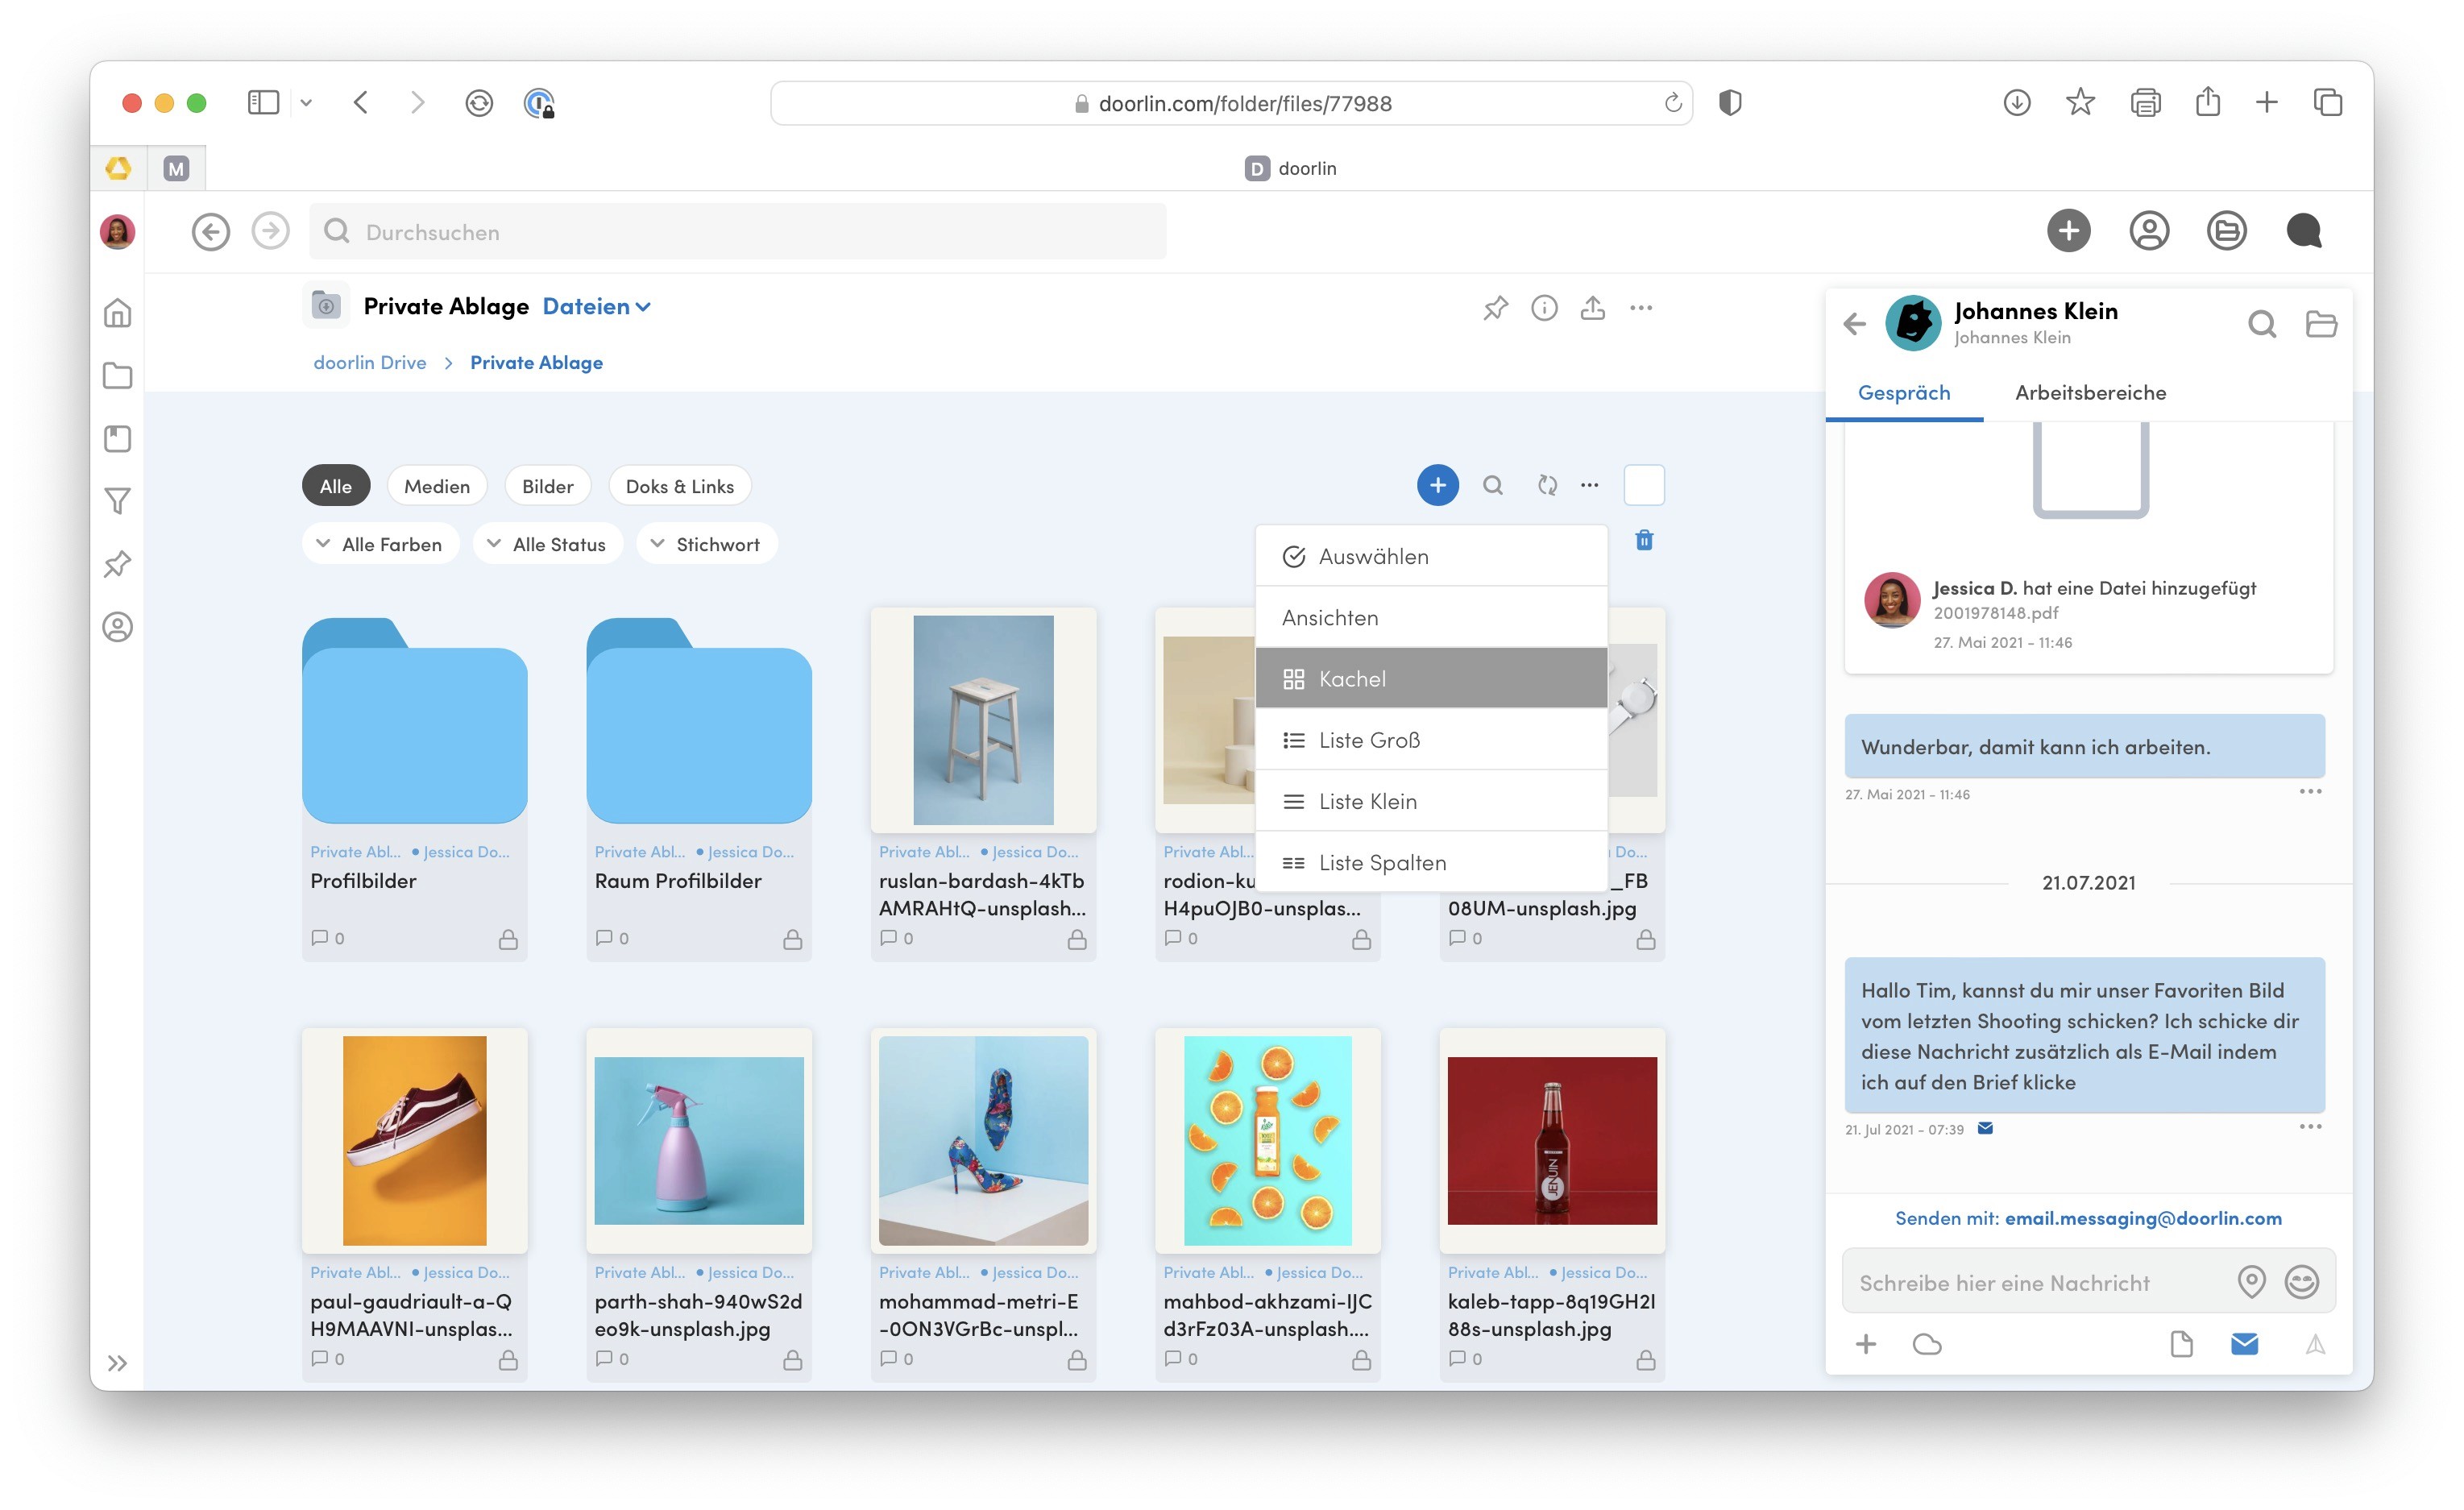Click the blue trash delete icon
Image resolution: width=2464 pixels, height=1510 pixels.
[1644, 540]
